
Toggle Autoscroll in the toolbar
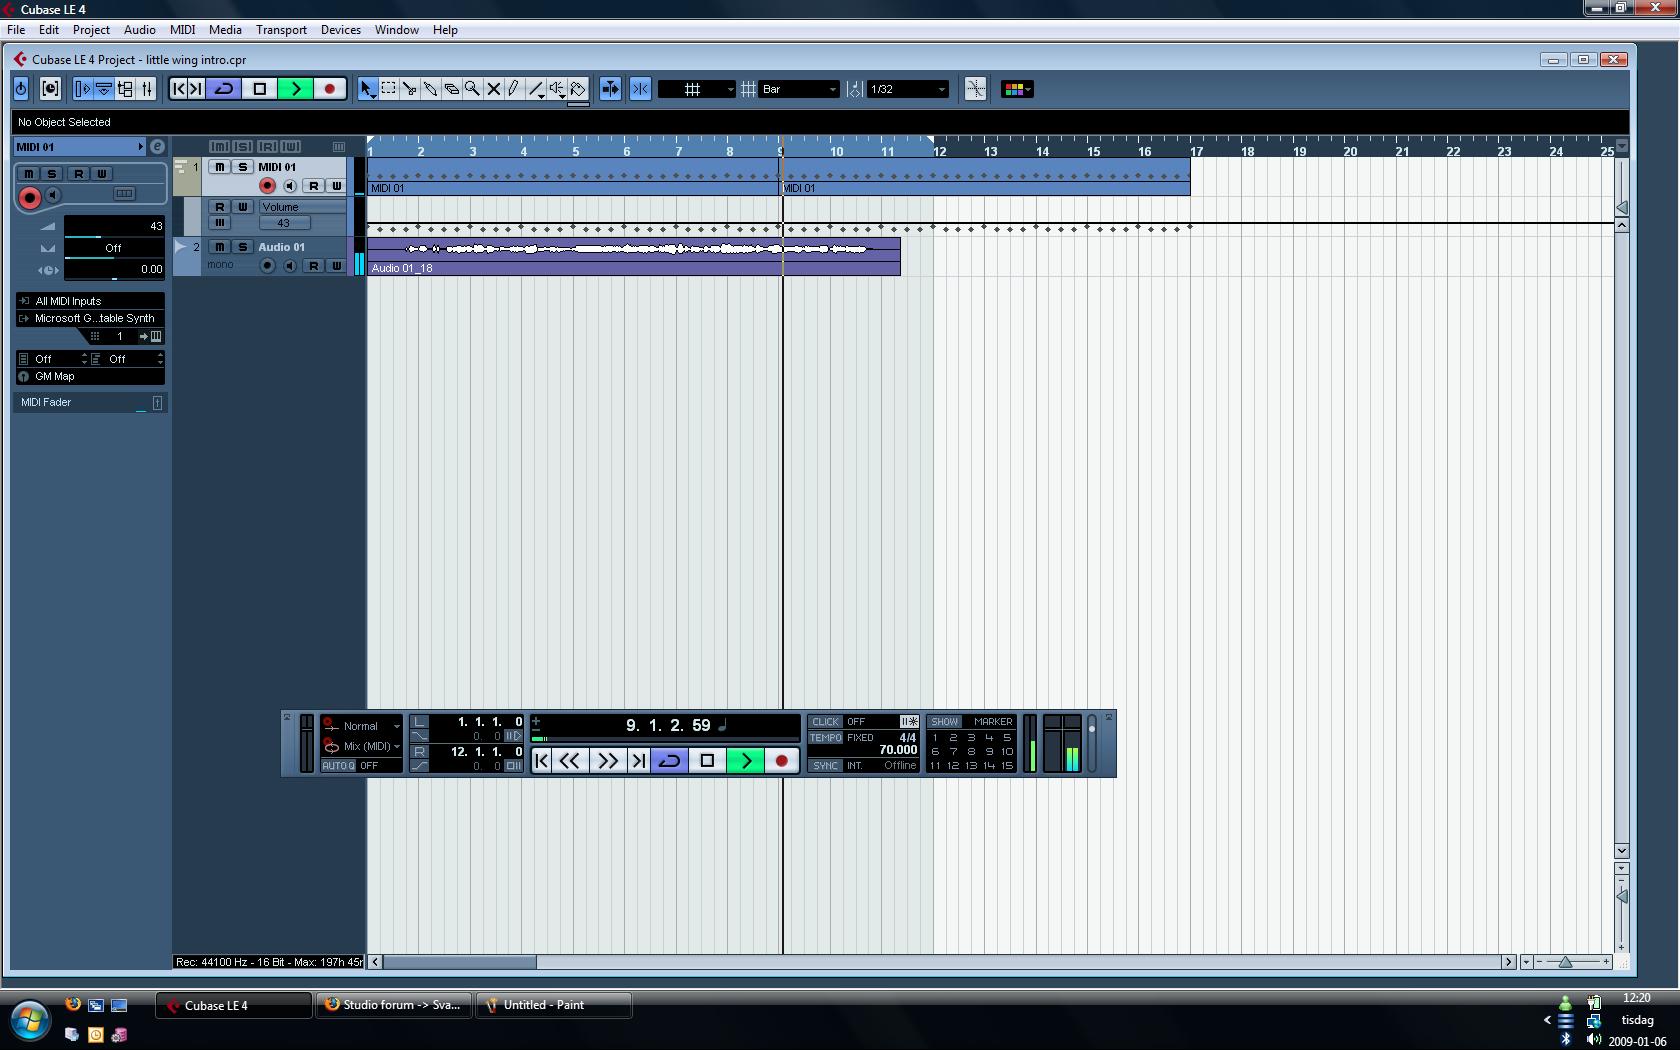coord(609,89)
